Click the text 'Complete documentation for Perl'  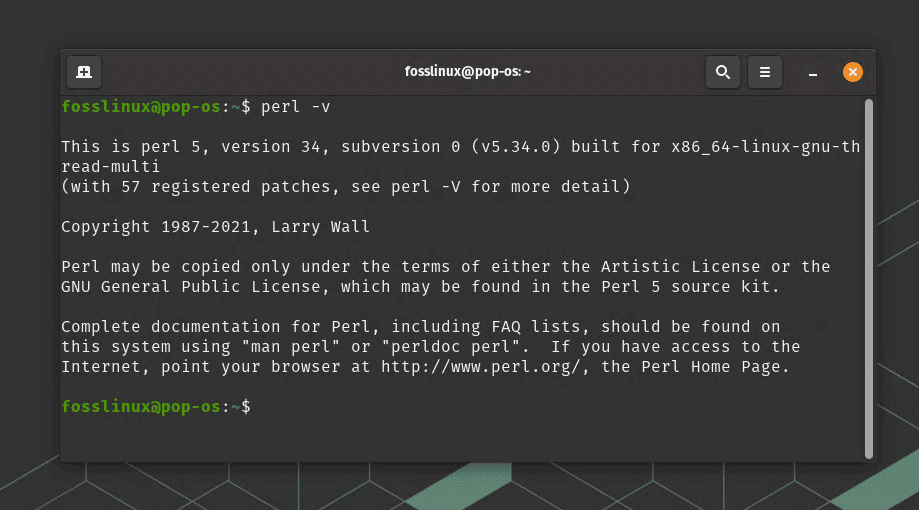(216, 327)
